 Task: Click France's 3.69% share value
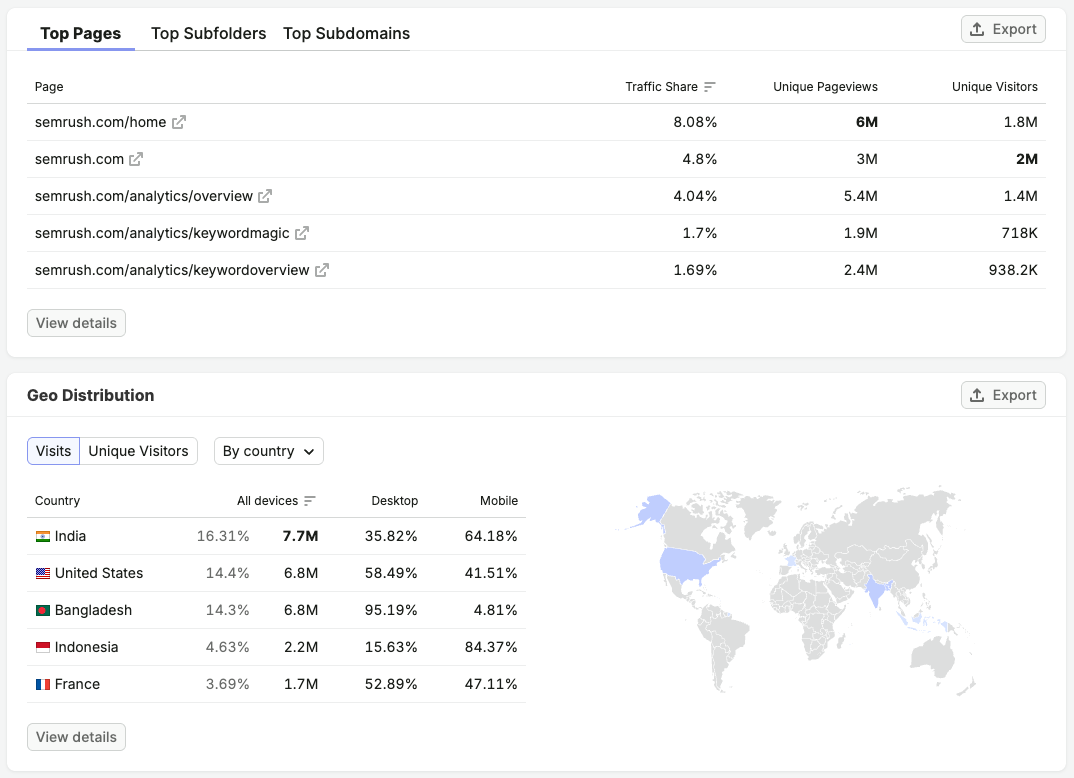pos(227,684)
